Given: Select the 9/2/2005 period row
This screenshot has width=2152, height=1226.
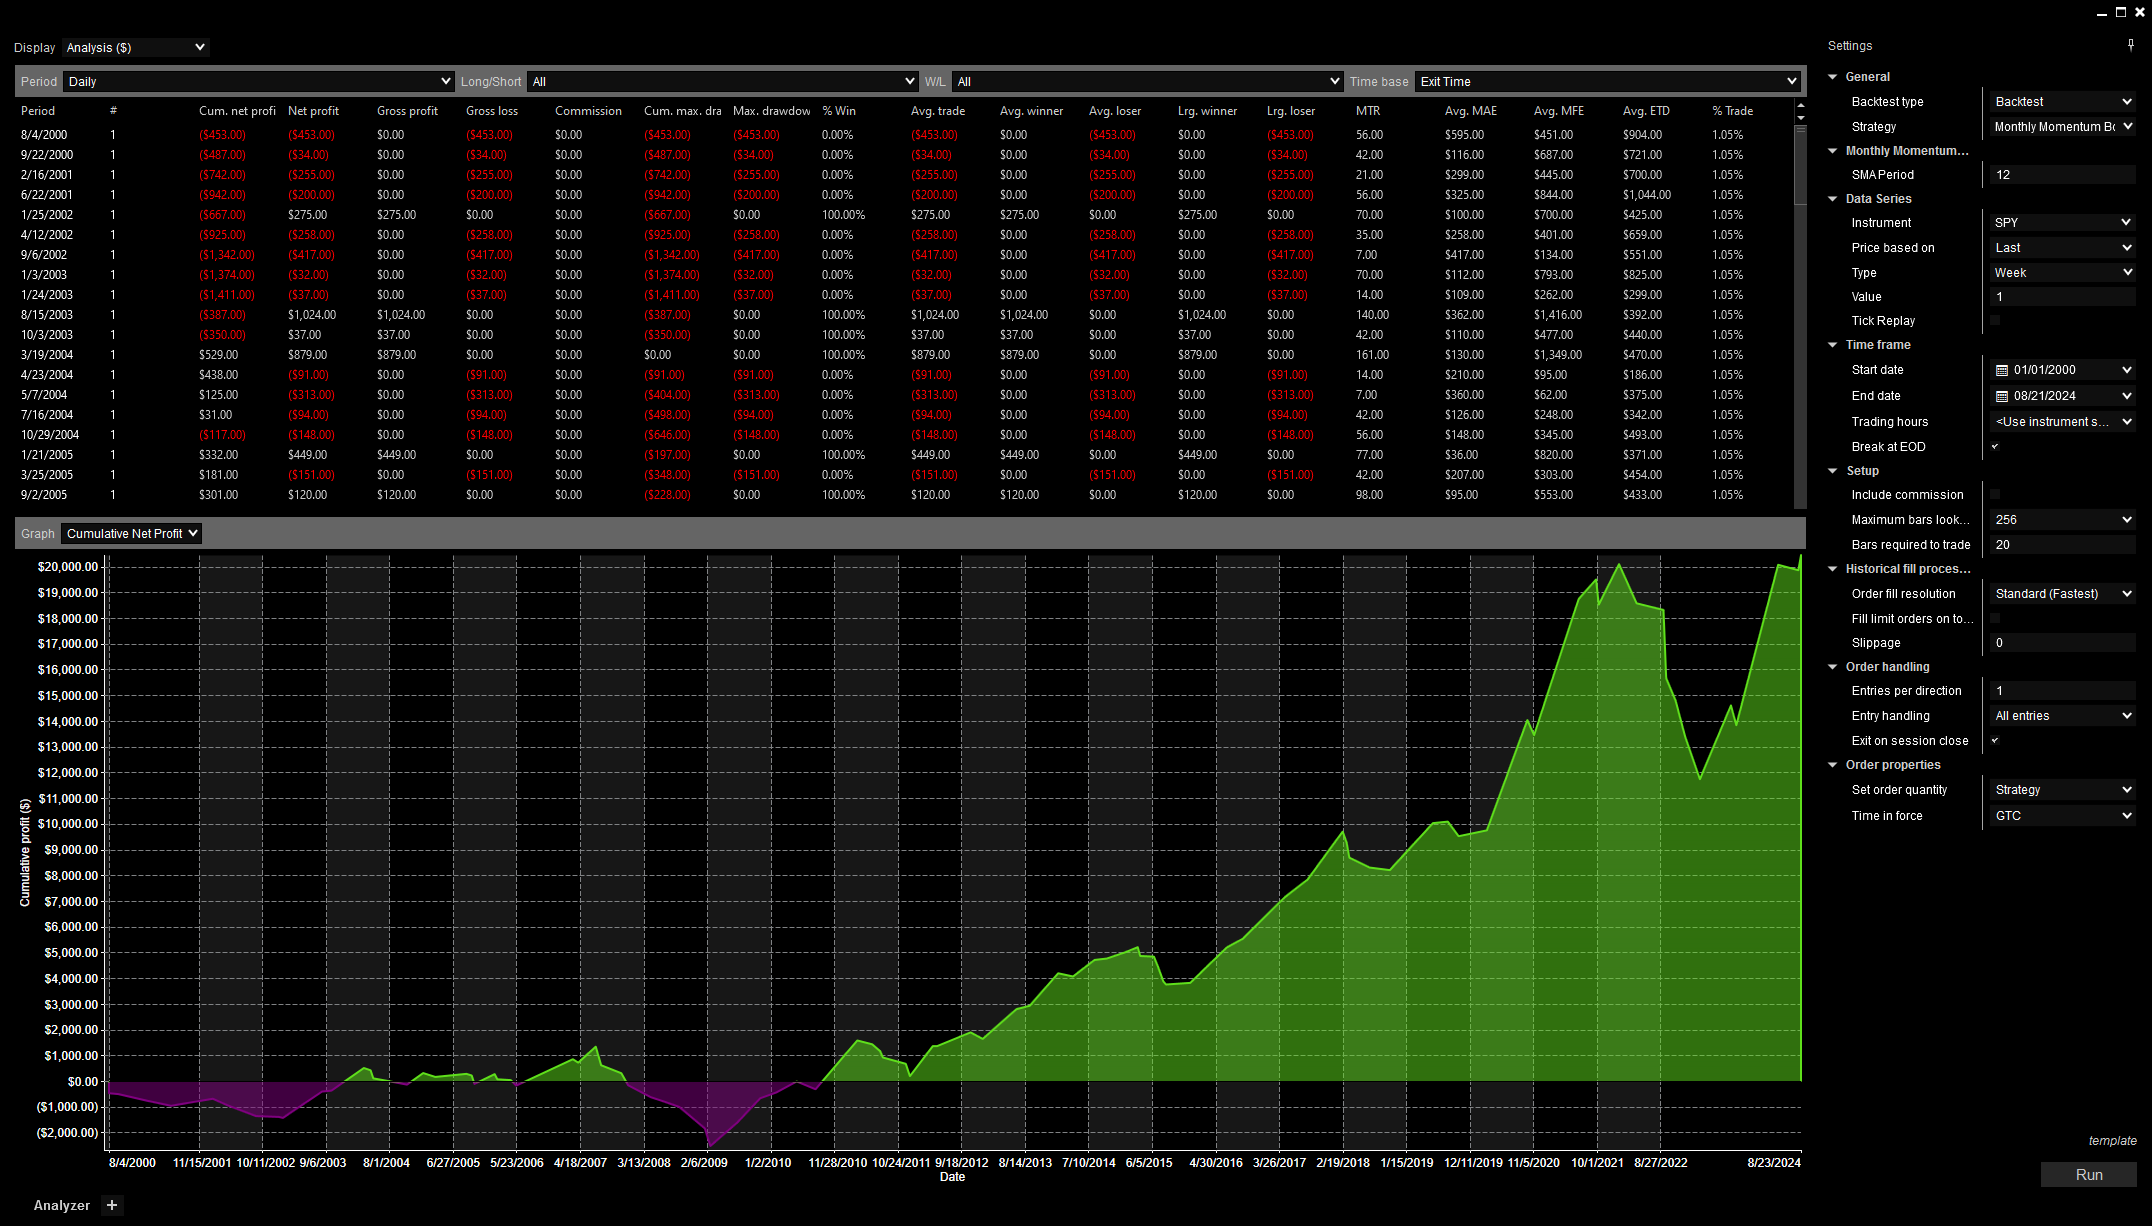Looking at the screenshot, I should coord(905,494).
